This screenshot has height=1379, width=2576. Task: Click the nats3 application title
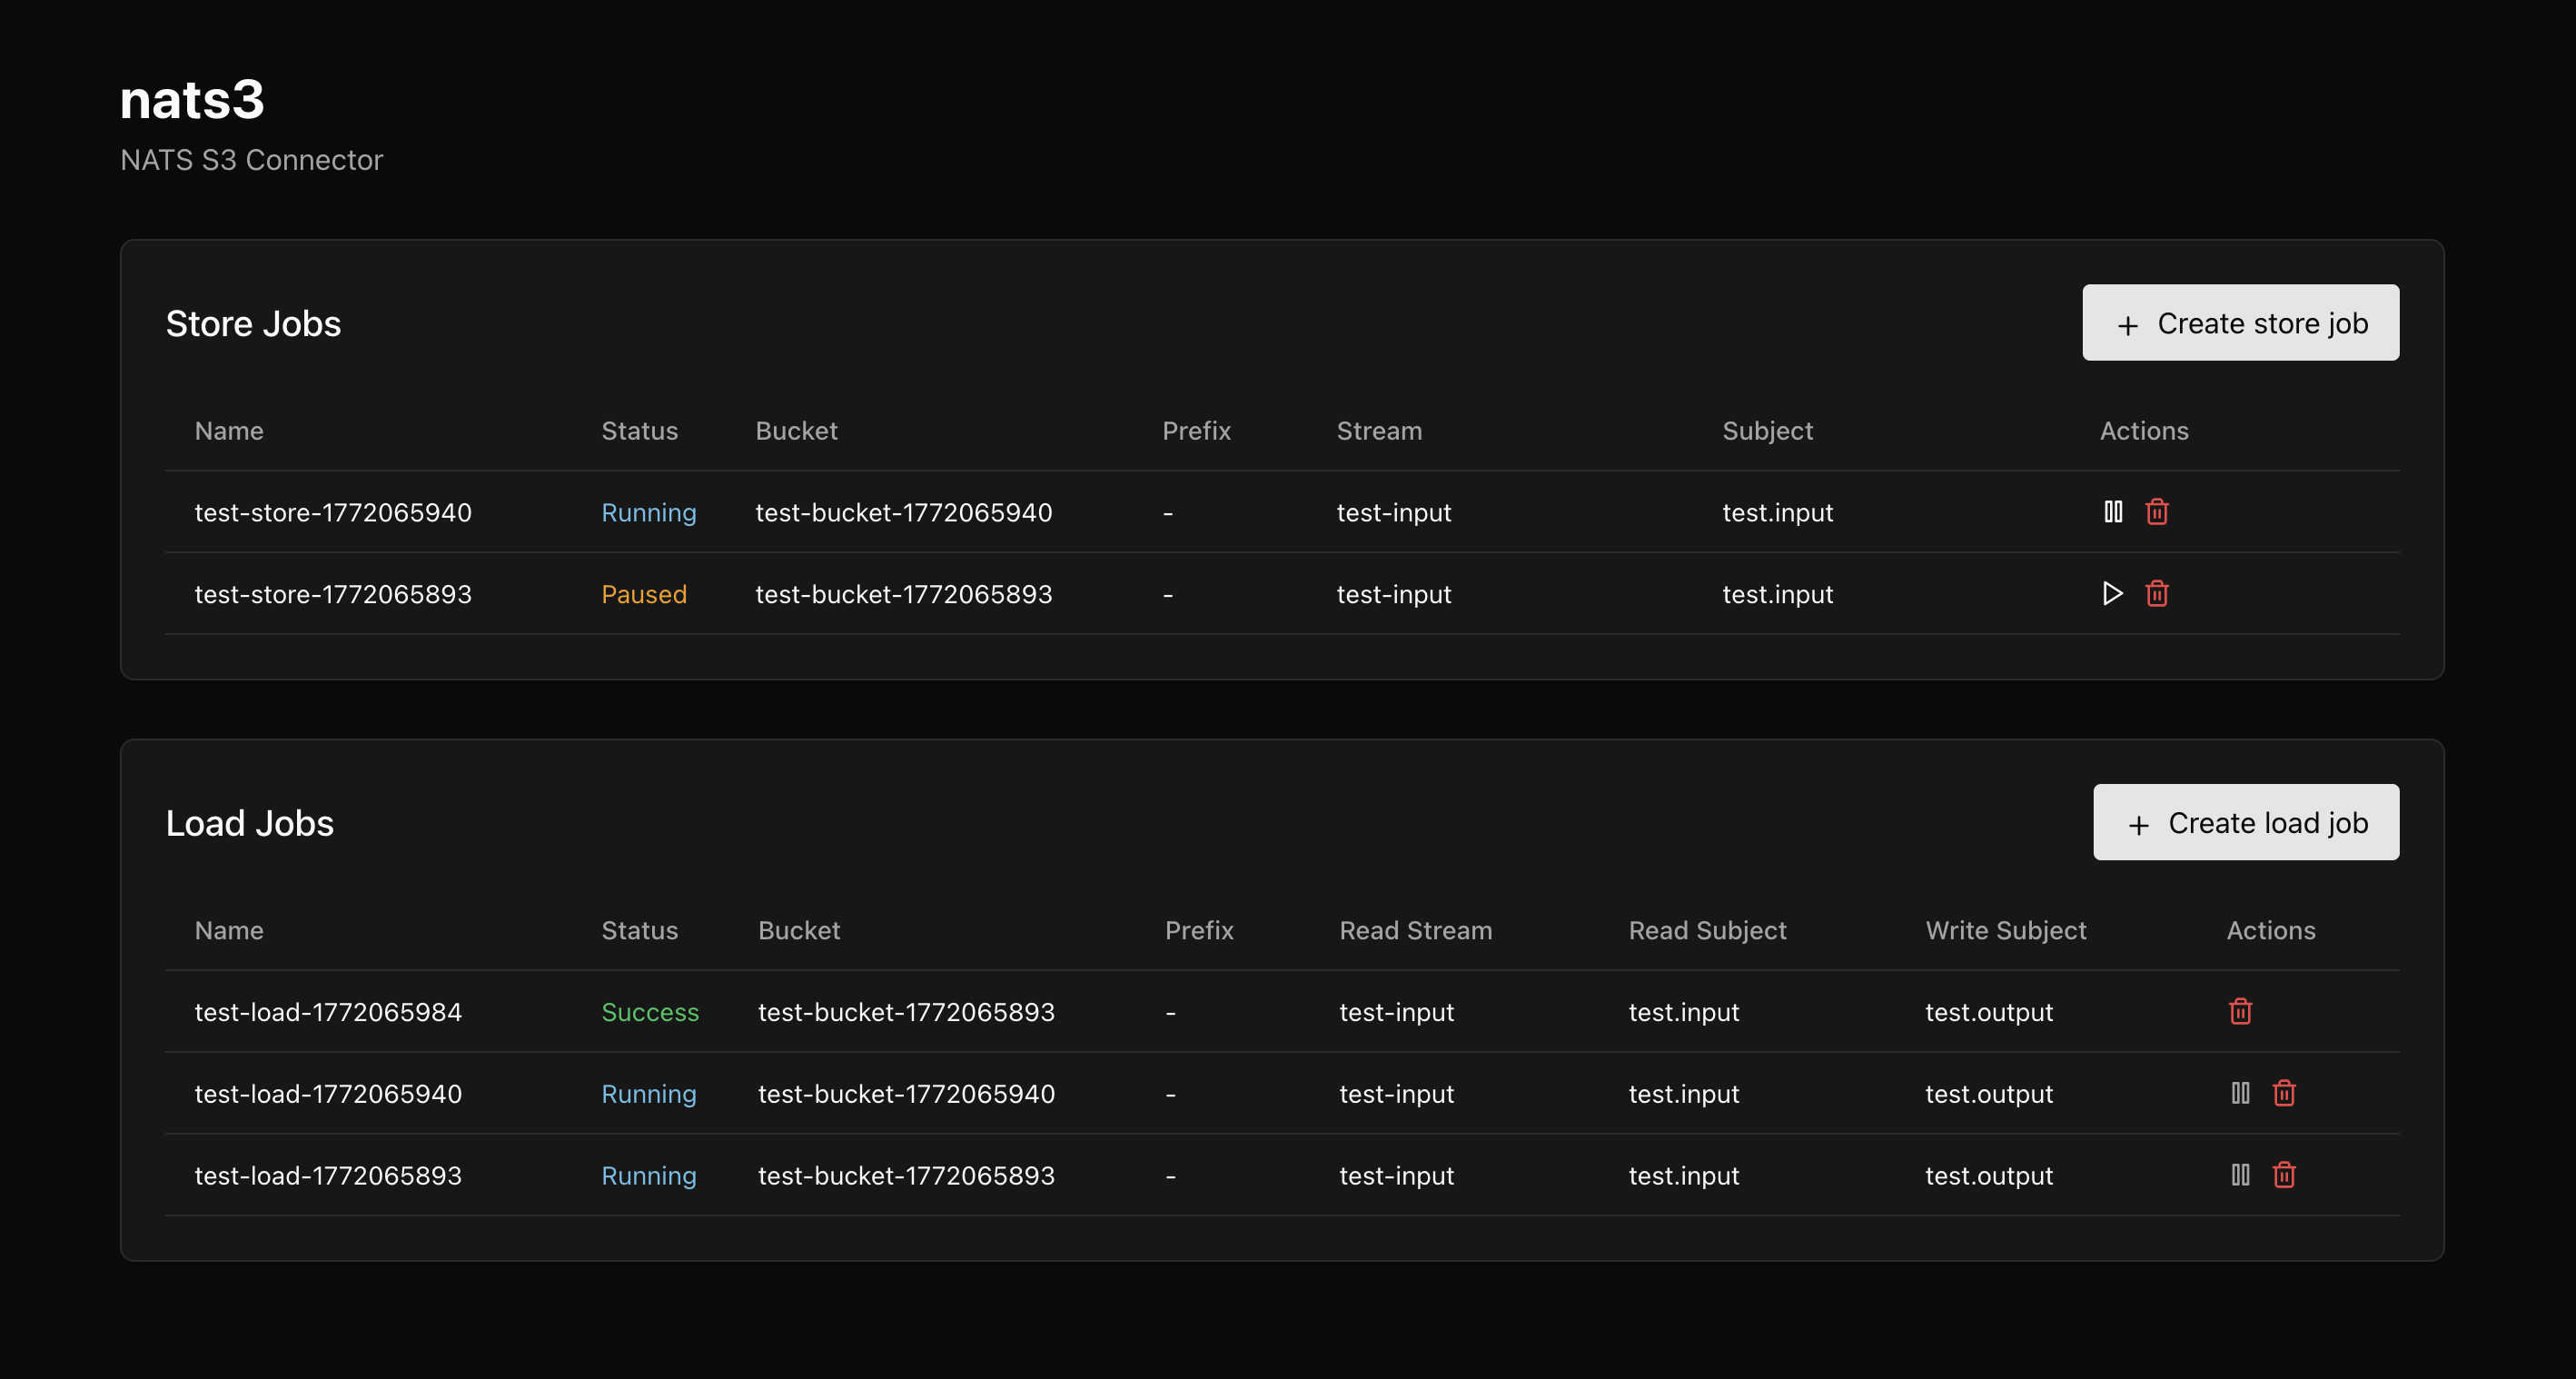192,98
